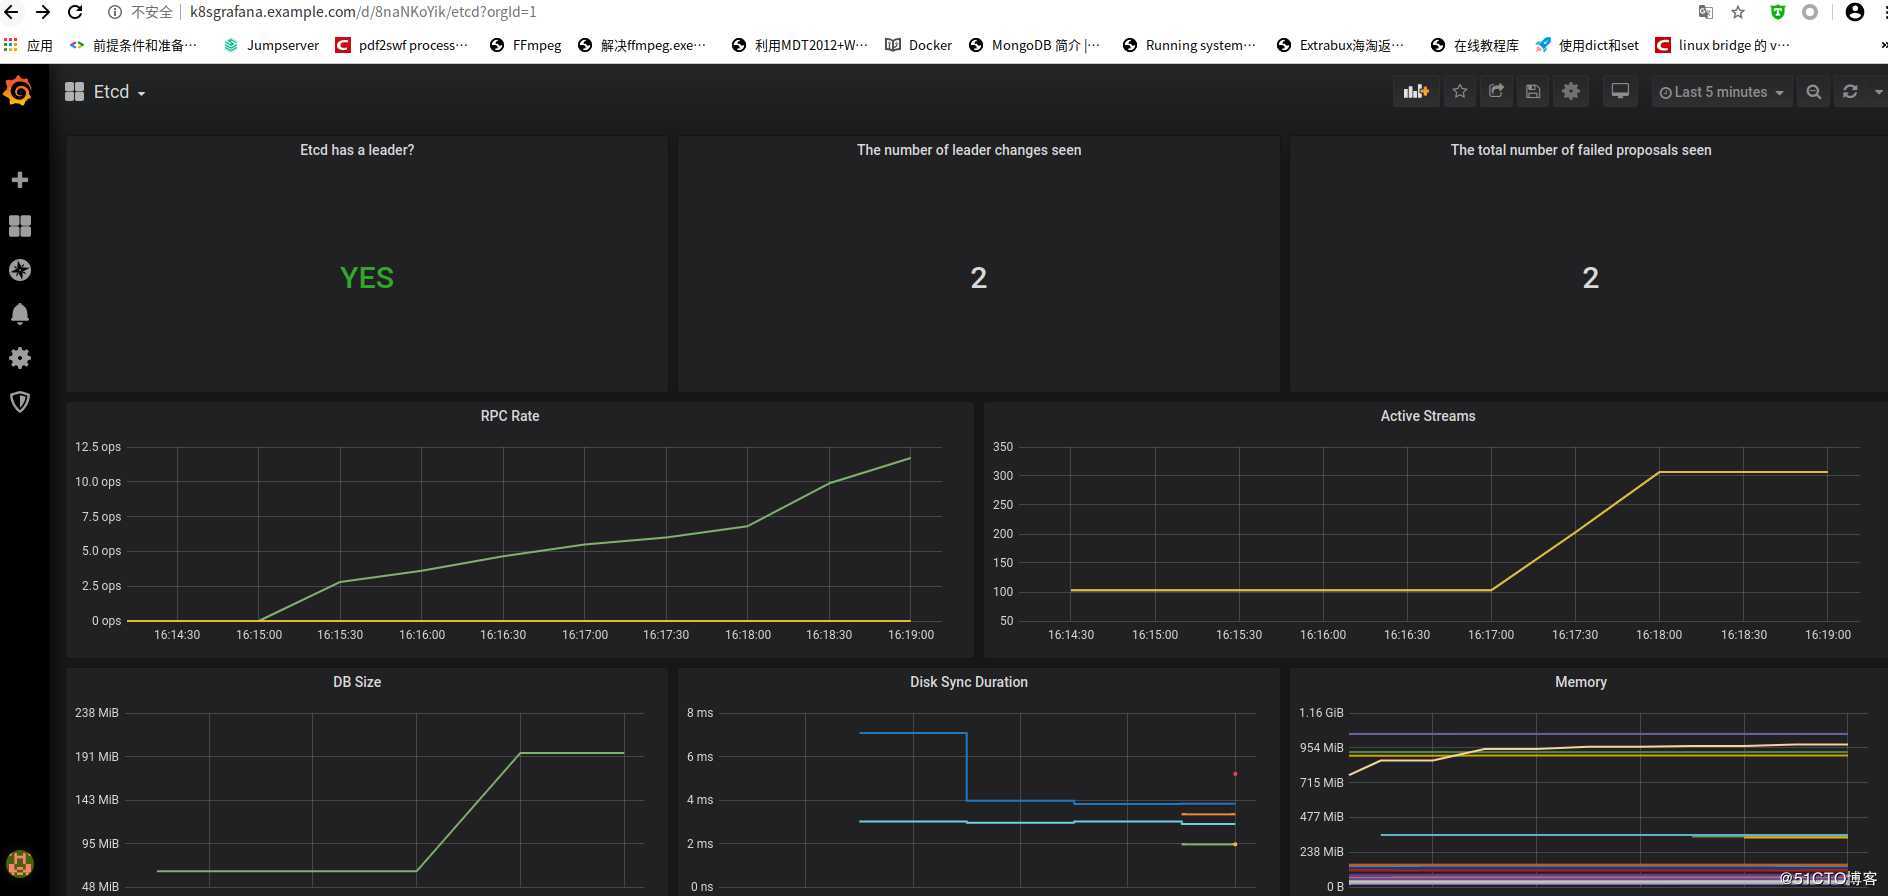
Task: Open the Dashboards grid icon in sidebar
Action: (19, 225)
